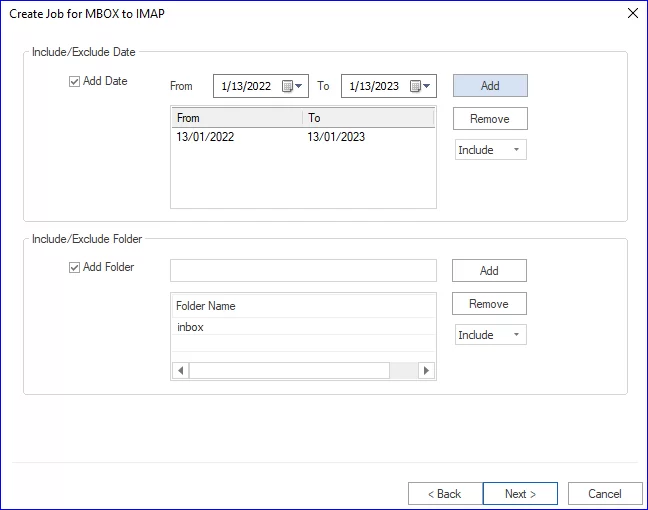Go to the previous step with Back
The height and width of the screenshot is (510, 648).
pos(445,493)
